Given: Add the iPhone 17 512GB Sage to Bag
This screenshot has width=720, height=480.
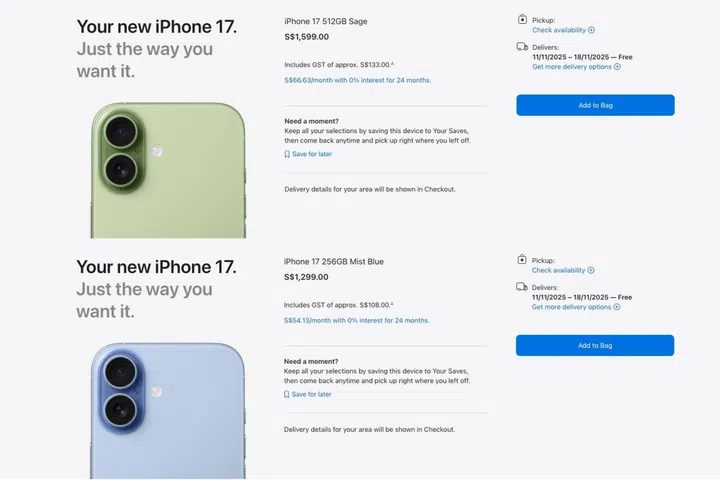Looking at the screenshot, I should (x=595, y=105).
